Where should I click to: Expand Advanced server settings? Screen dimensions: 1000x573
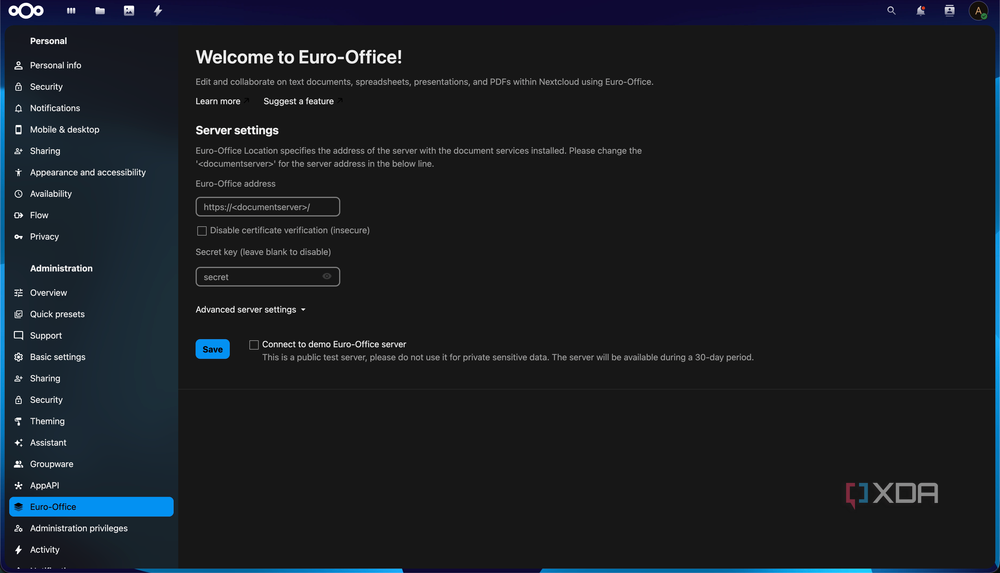[251, 309]
